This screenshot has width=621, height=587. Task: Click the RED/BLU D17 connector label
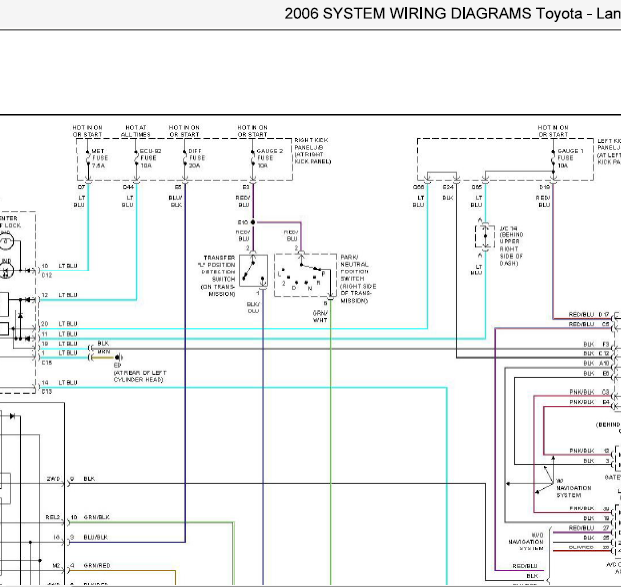point(589,314)
